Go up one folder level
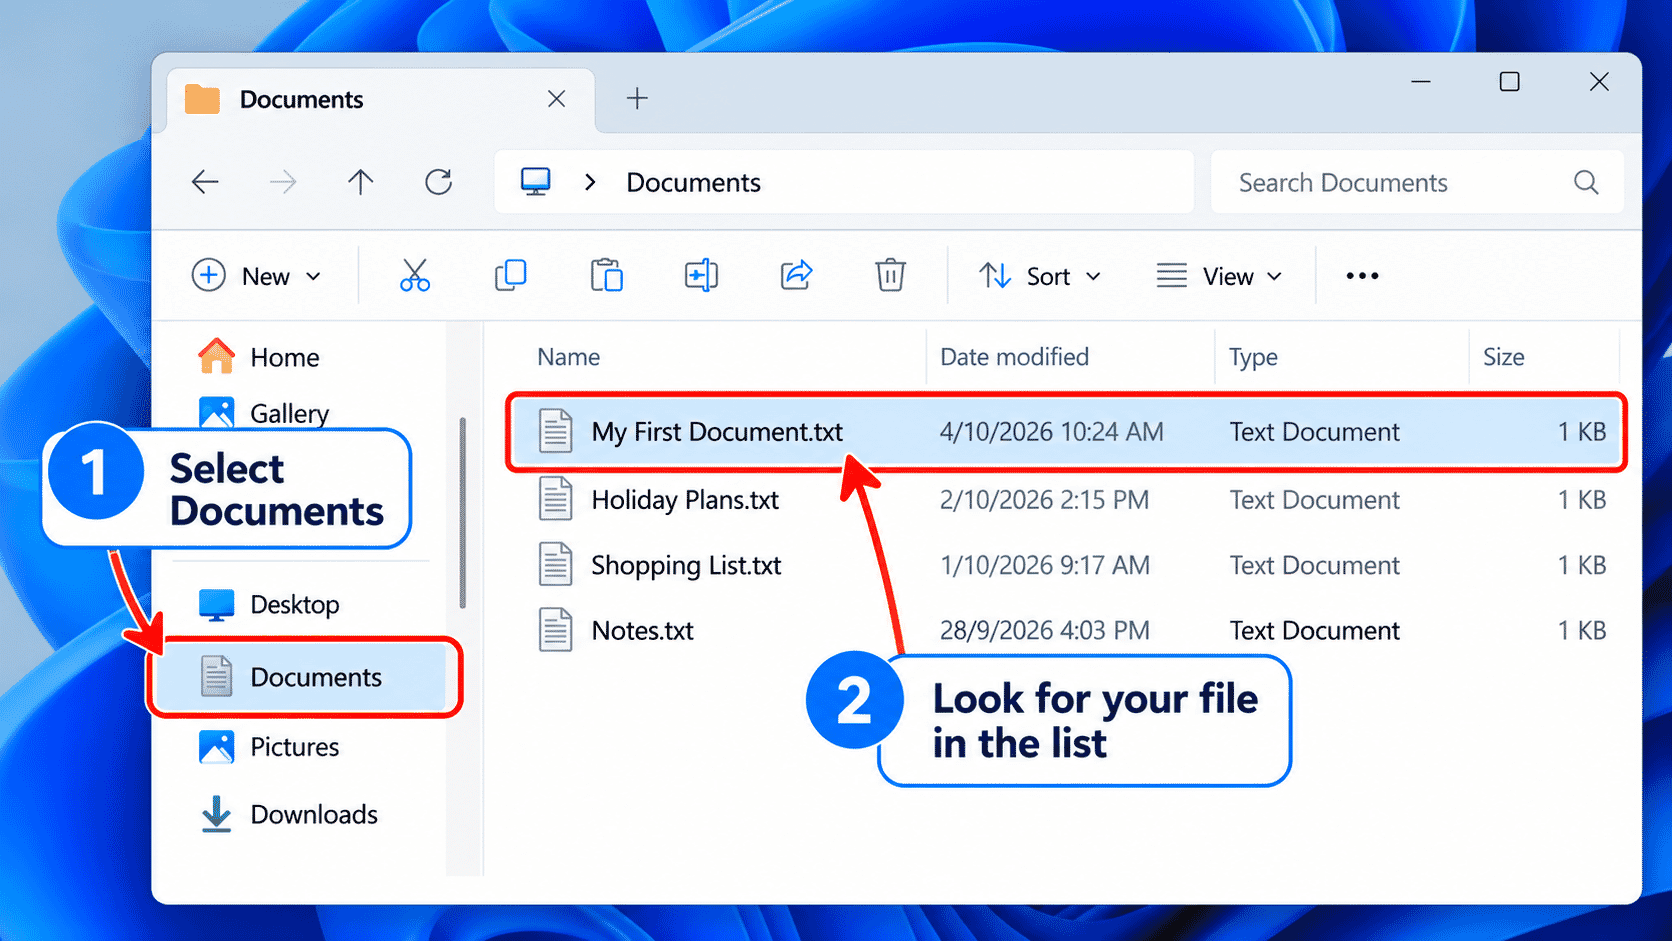1672x941 pixels. [360, 182]
